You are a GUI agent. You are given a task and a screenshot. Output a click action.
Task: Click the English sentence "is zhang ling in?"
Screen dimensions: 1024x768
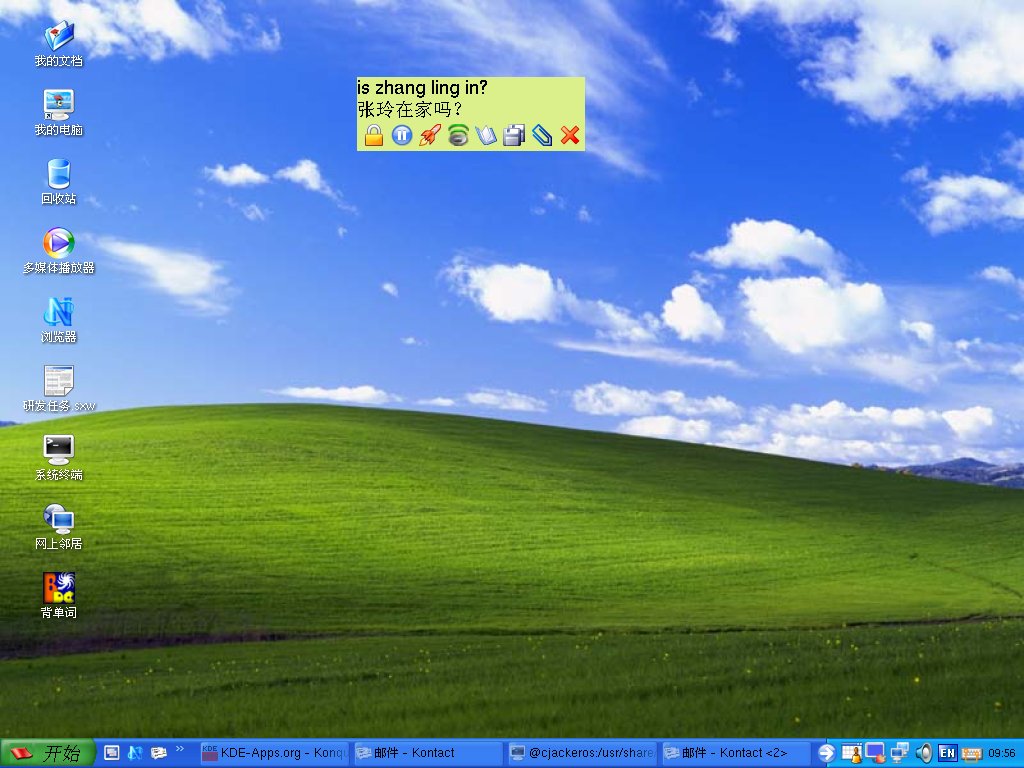pyautogui.click(x=423, y=88)
